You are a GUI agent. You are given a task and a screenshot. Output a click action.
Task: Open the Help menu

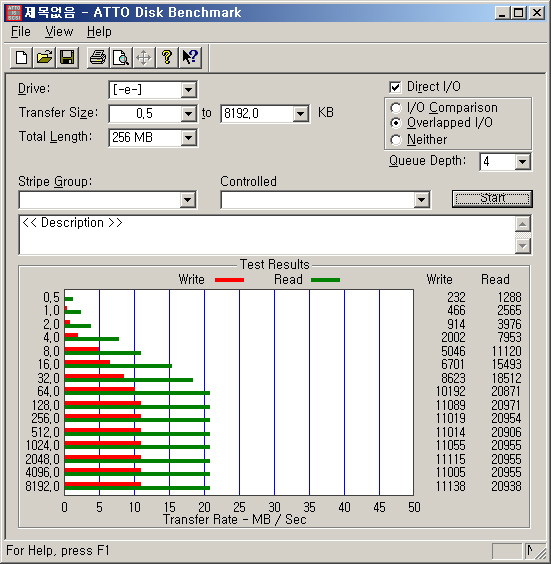click(x=99, y=32)
